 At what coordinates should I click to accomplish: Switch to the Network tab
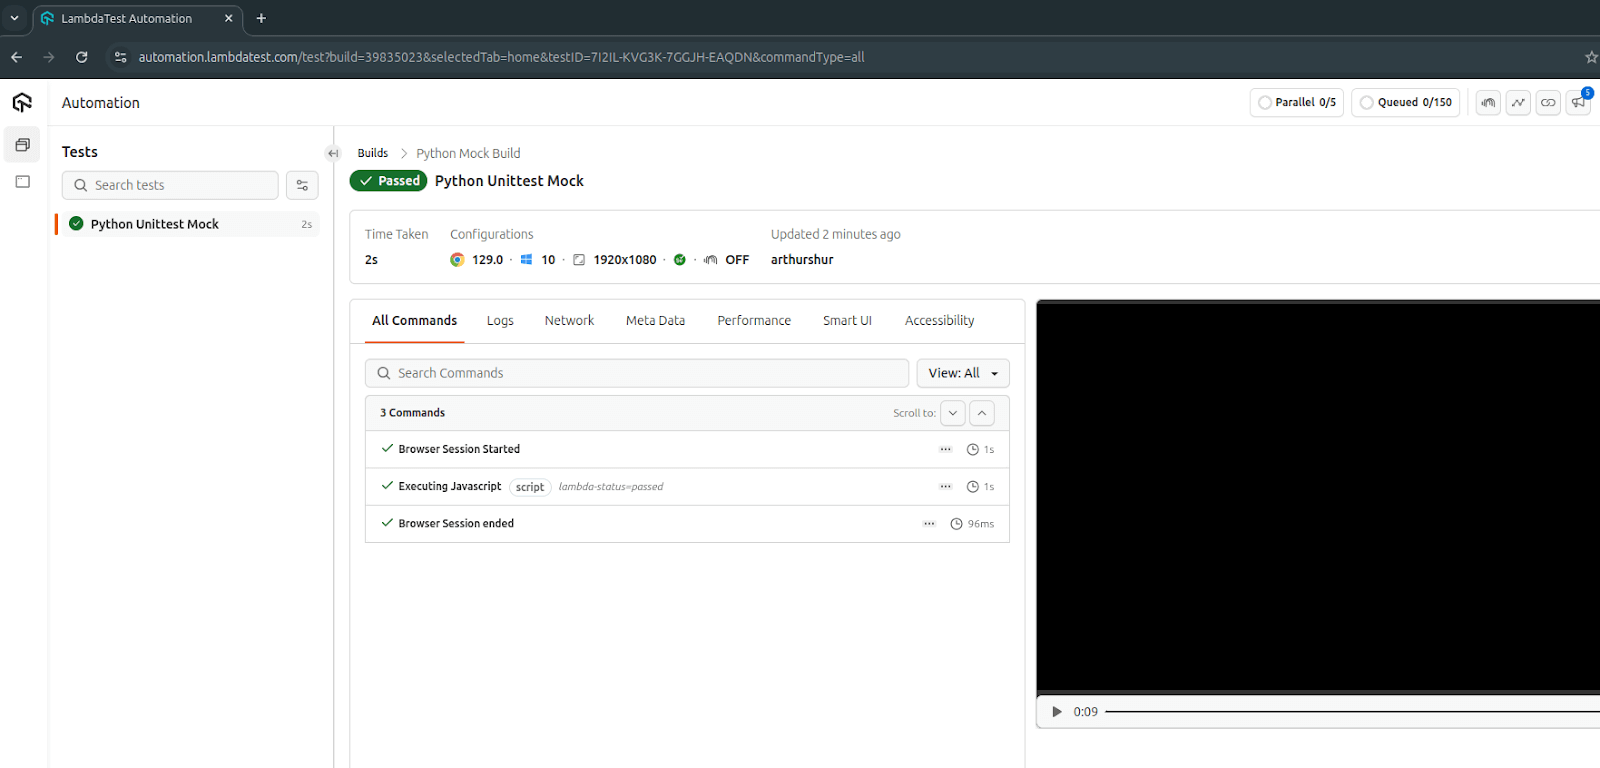[x=569, y=321]
